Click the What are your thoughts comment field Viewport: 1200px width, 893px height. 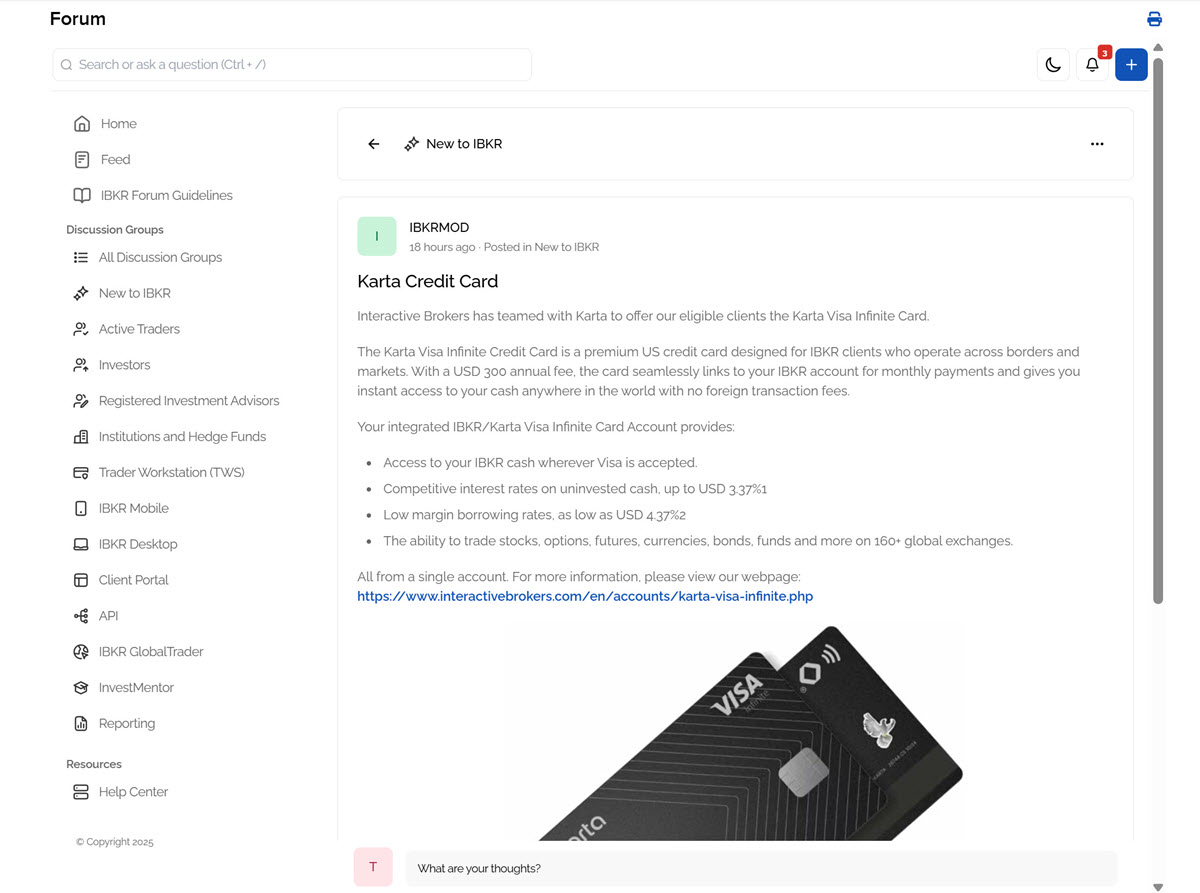tap(762, 867)
